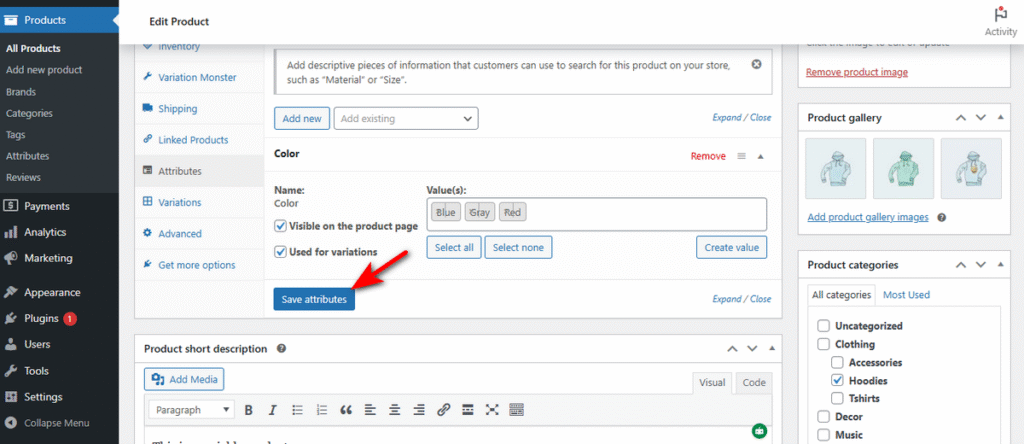Toggle bold formatting in editor
The image size is (1024, 444).
coord(248,410)
